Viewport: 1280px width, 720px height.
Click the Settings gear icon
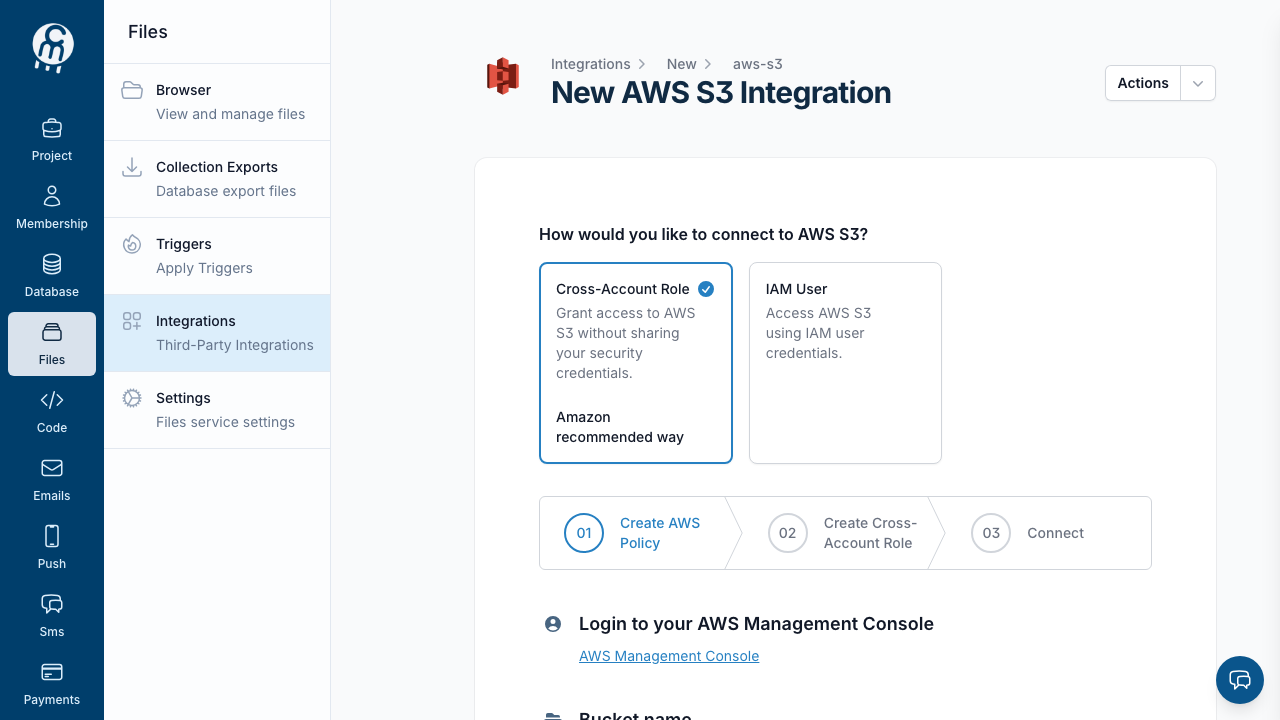pos(132,398)
